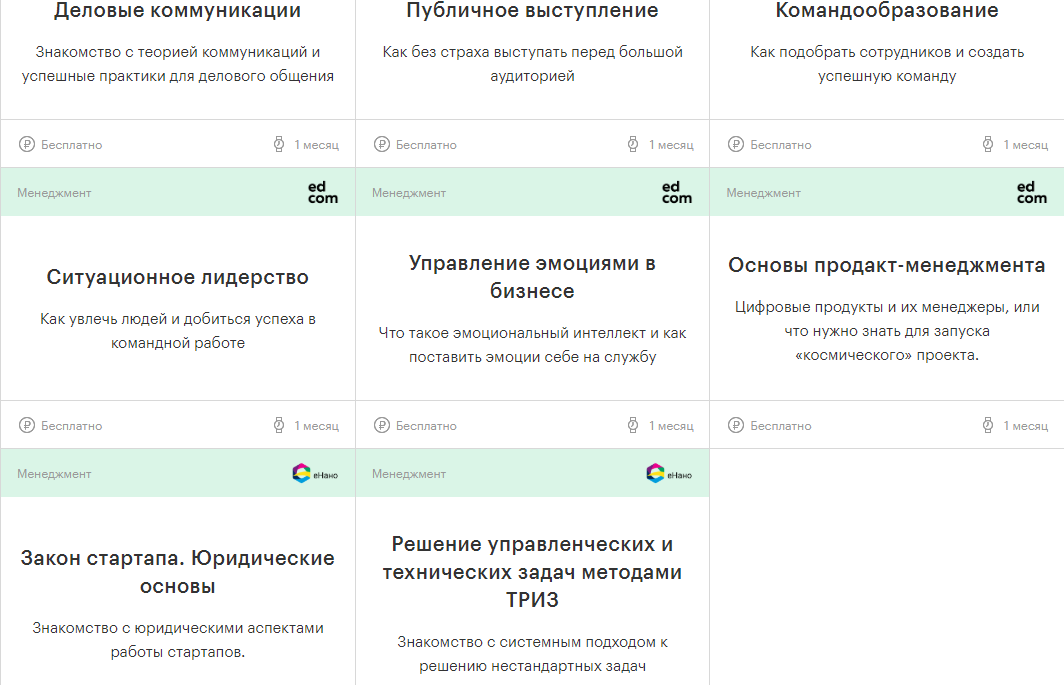Open the Деловые коммуникации course

click(177, 11)
